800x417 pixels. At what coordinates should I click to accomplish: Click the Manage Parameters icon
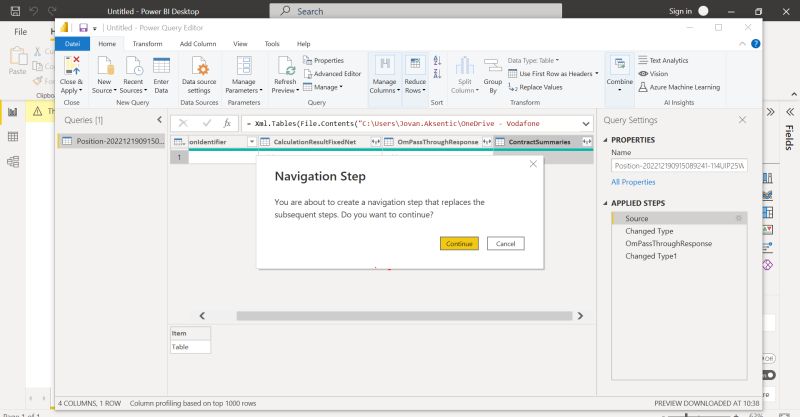tap(244, 66)
